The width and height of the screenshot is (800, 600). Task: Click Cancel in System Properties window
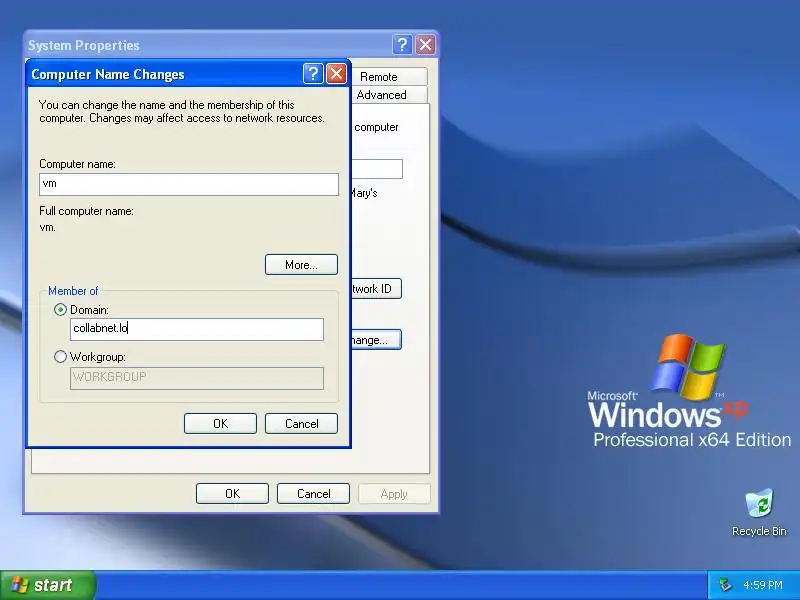pos(313,493)
